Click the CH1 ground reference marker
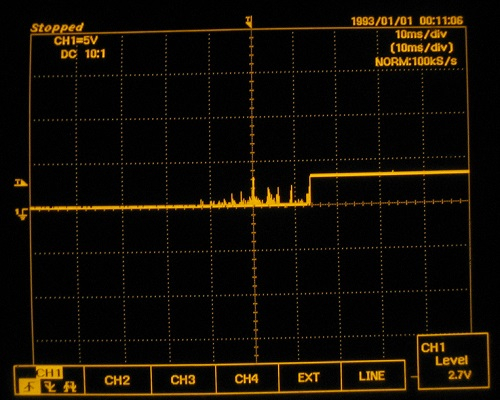 pos(22,214)
